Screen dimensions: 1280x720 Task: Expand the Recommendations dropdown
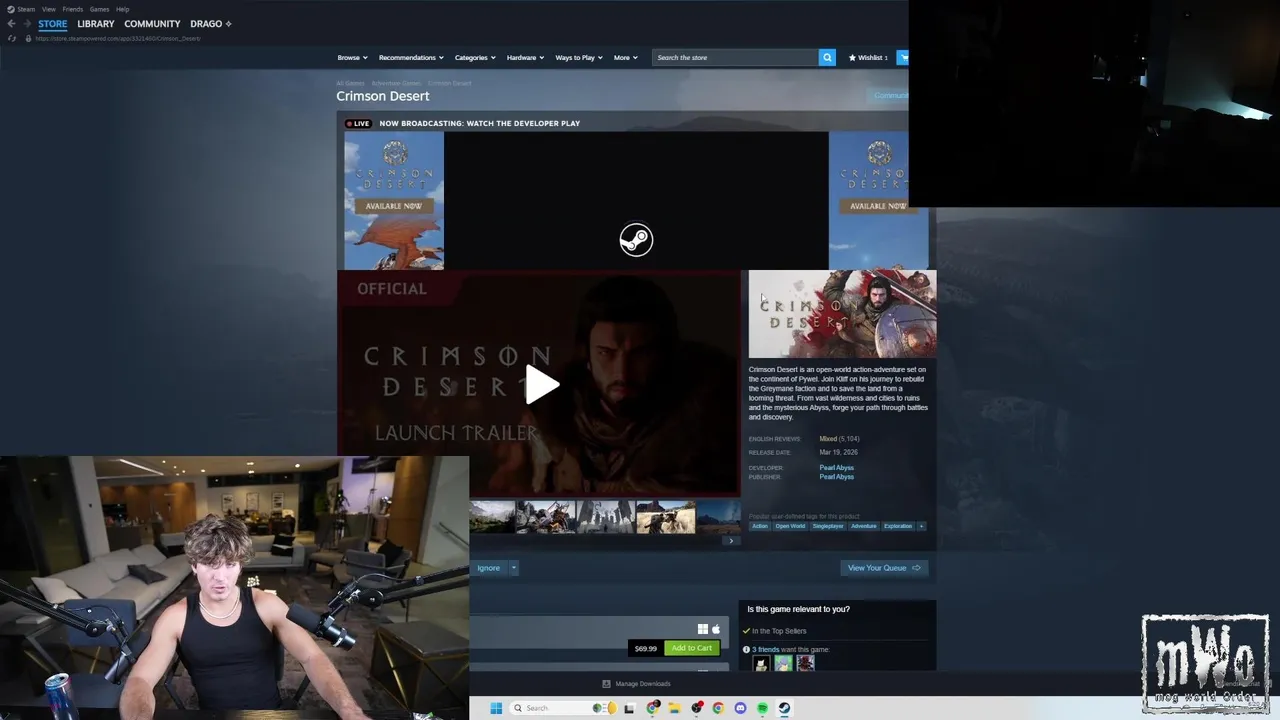[411, 58]
